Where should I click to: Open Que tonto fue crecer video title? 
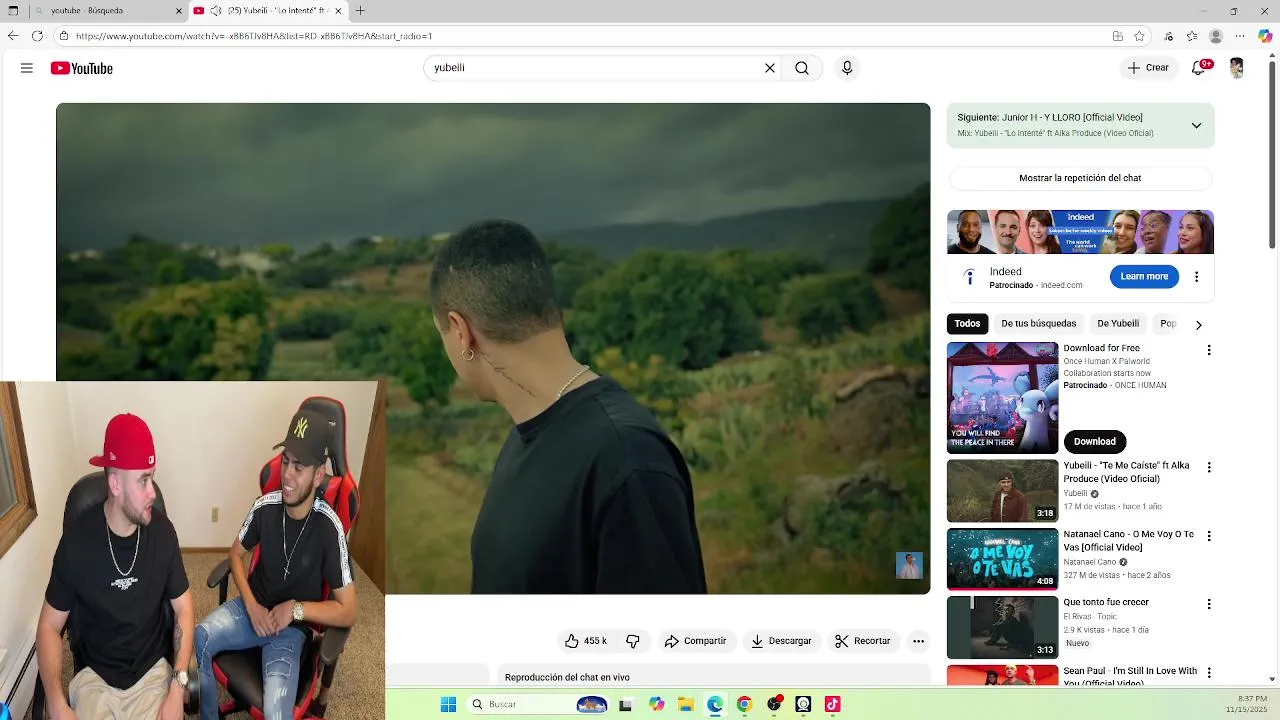pos(1106,602)
